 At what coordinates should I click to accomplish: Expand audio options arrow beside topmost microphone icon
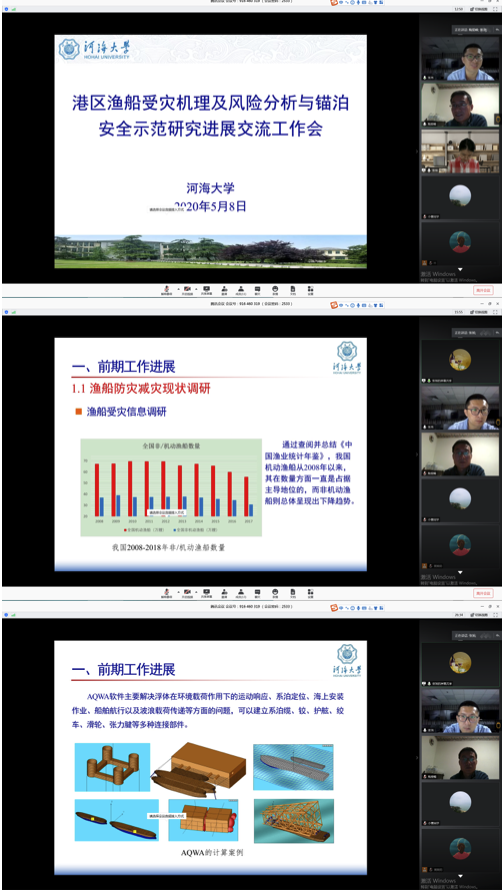tap(177, 288)
